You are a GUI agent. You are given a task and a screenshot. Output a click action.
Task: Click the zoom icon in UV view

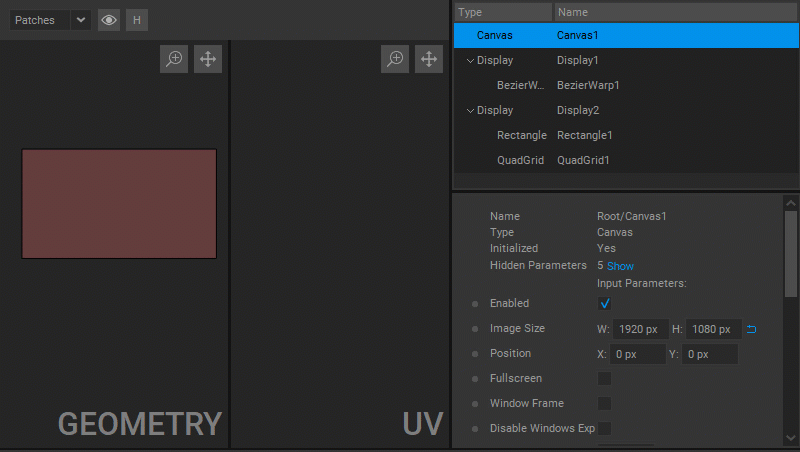[395, 59]
